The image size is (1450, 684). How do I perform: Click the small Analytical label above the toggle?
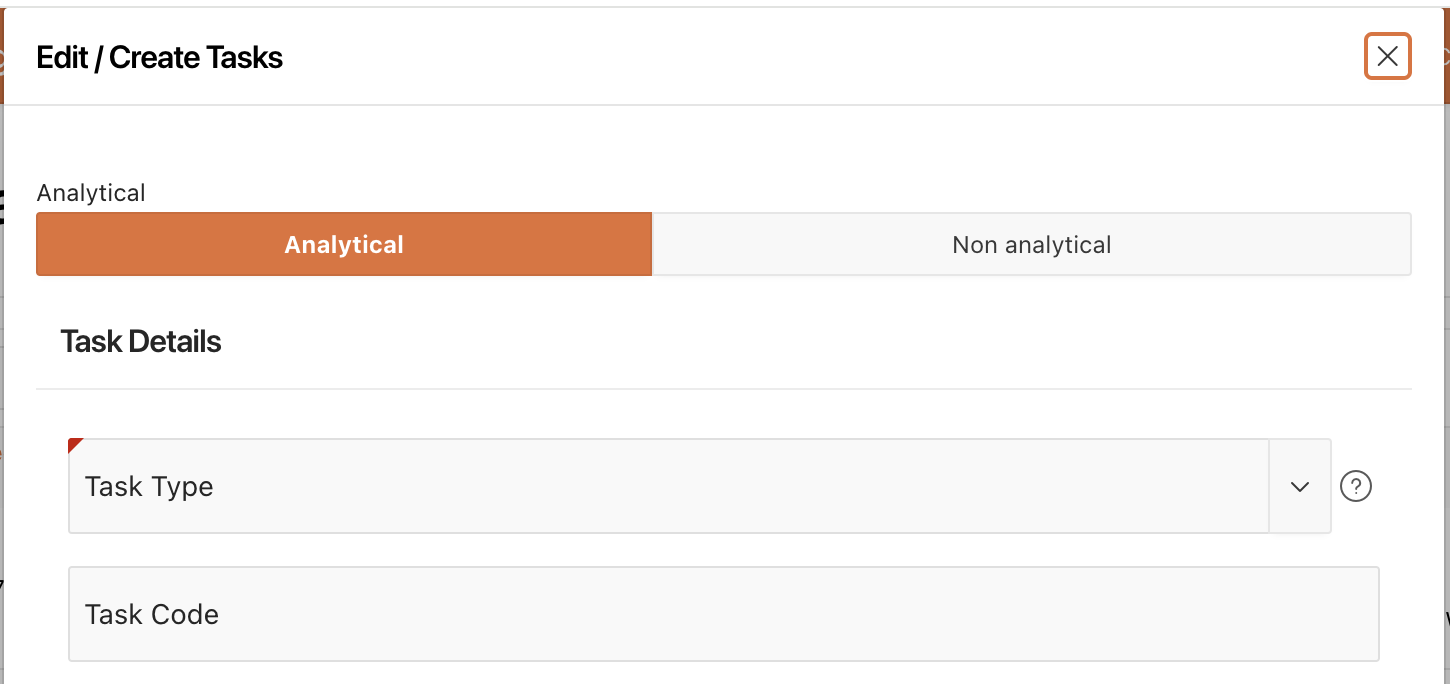pyautogui.click(x=91, y=193)
